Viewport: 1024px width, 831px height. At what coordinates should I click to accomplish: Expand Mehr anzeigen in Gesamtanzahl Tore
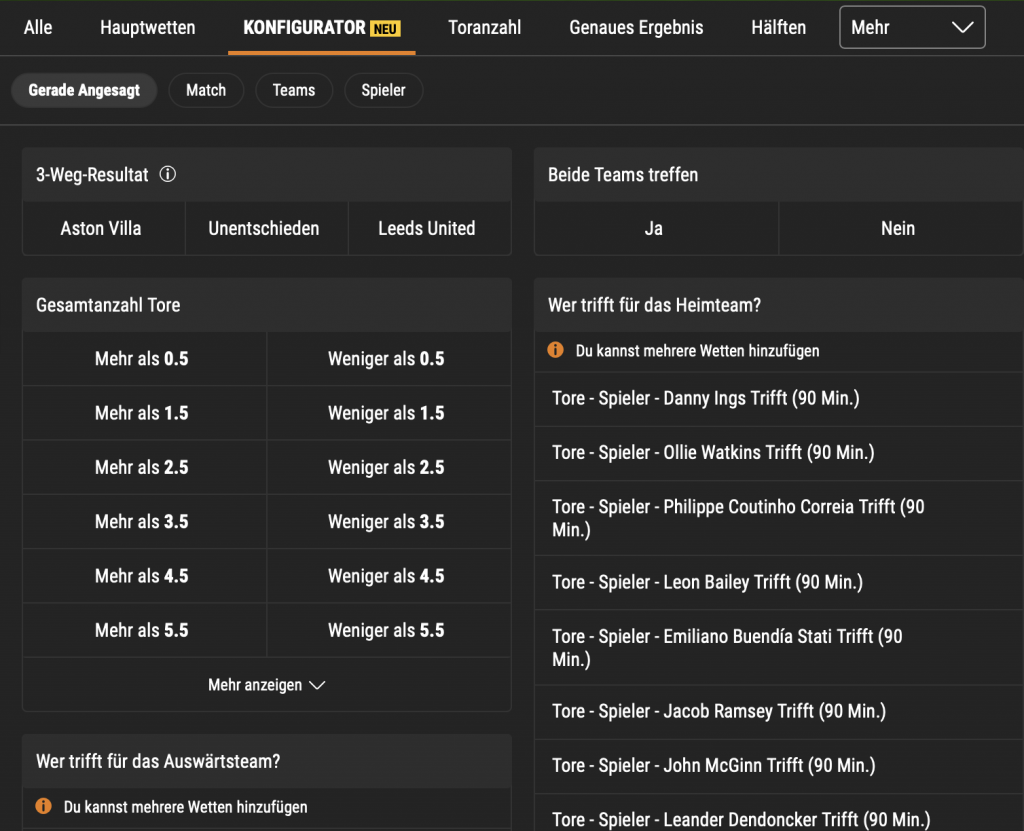pyautogui.click(x=266, y=685)
